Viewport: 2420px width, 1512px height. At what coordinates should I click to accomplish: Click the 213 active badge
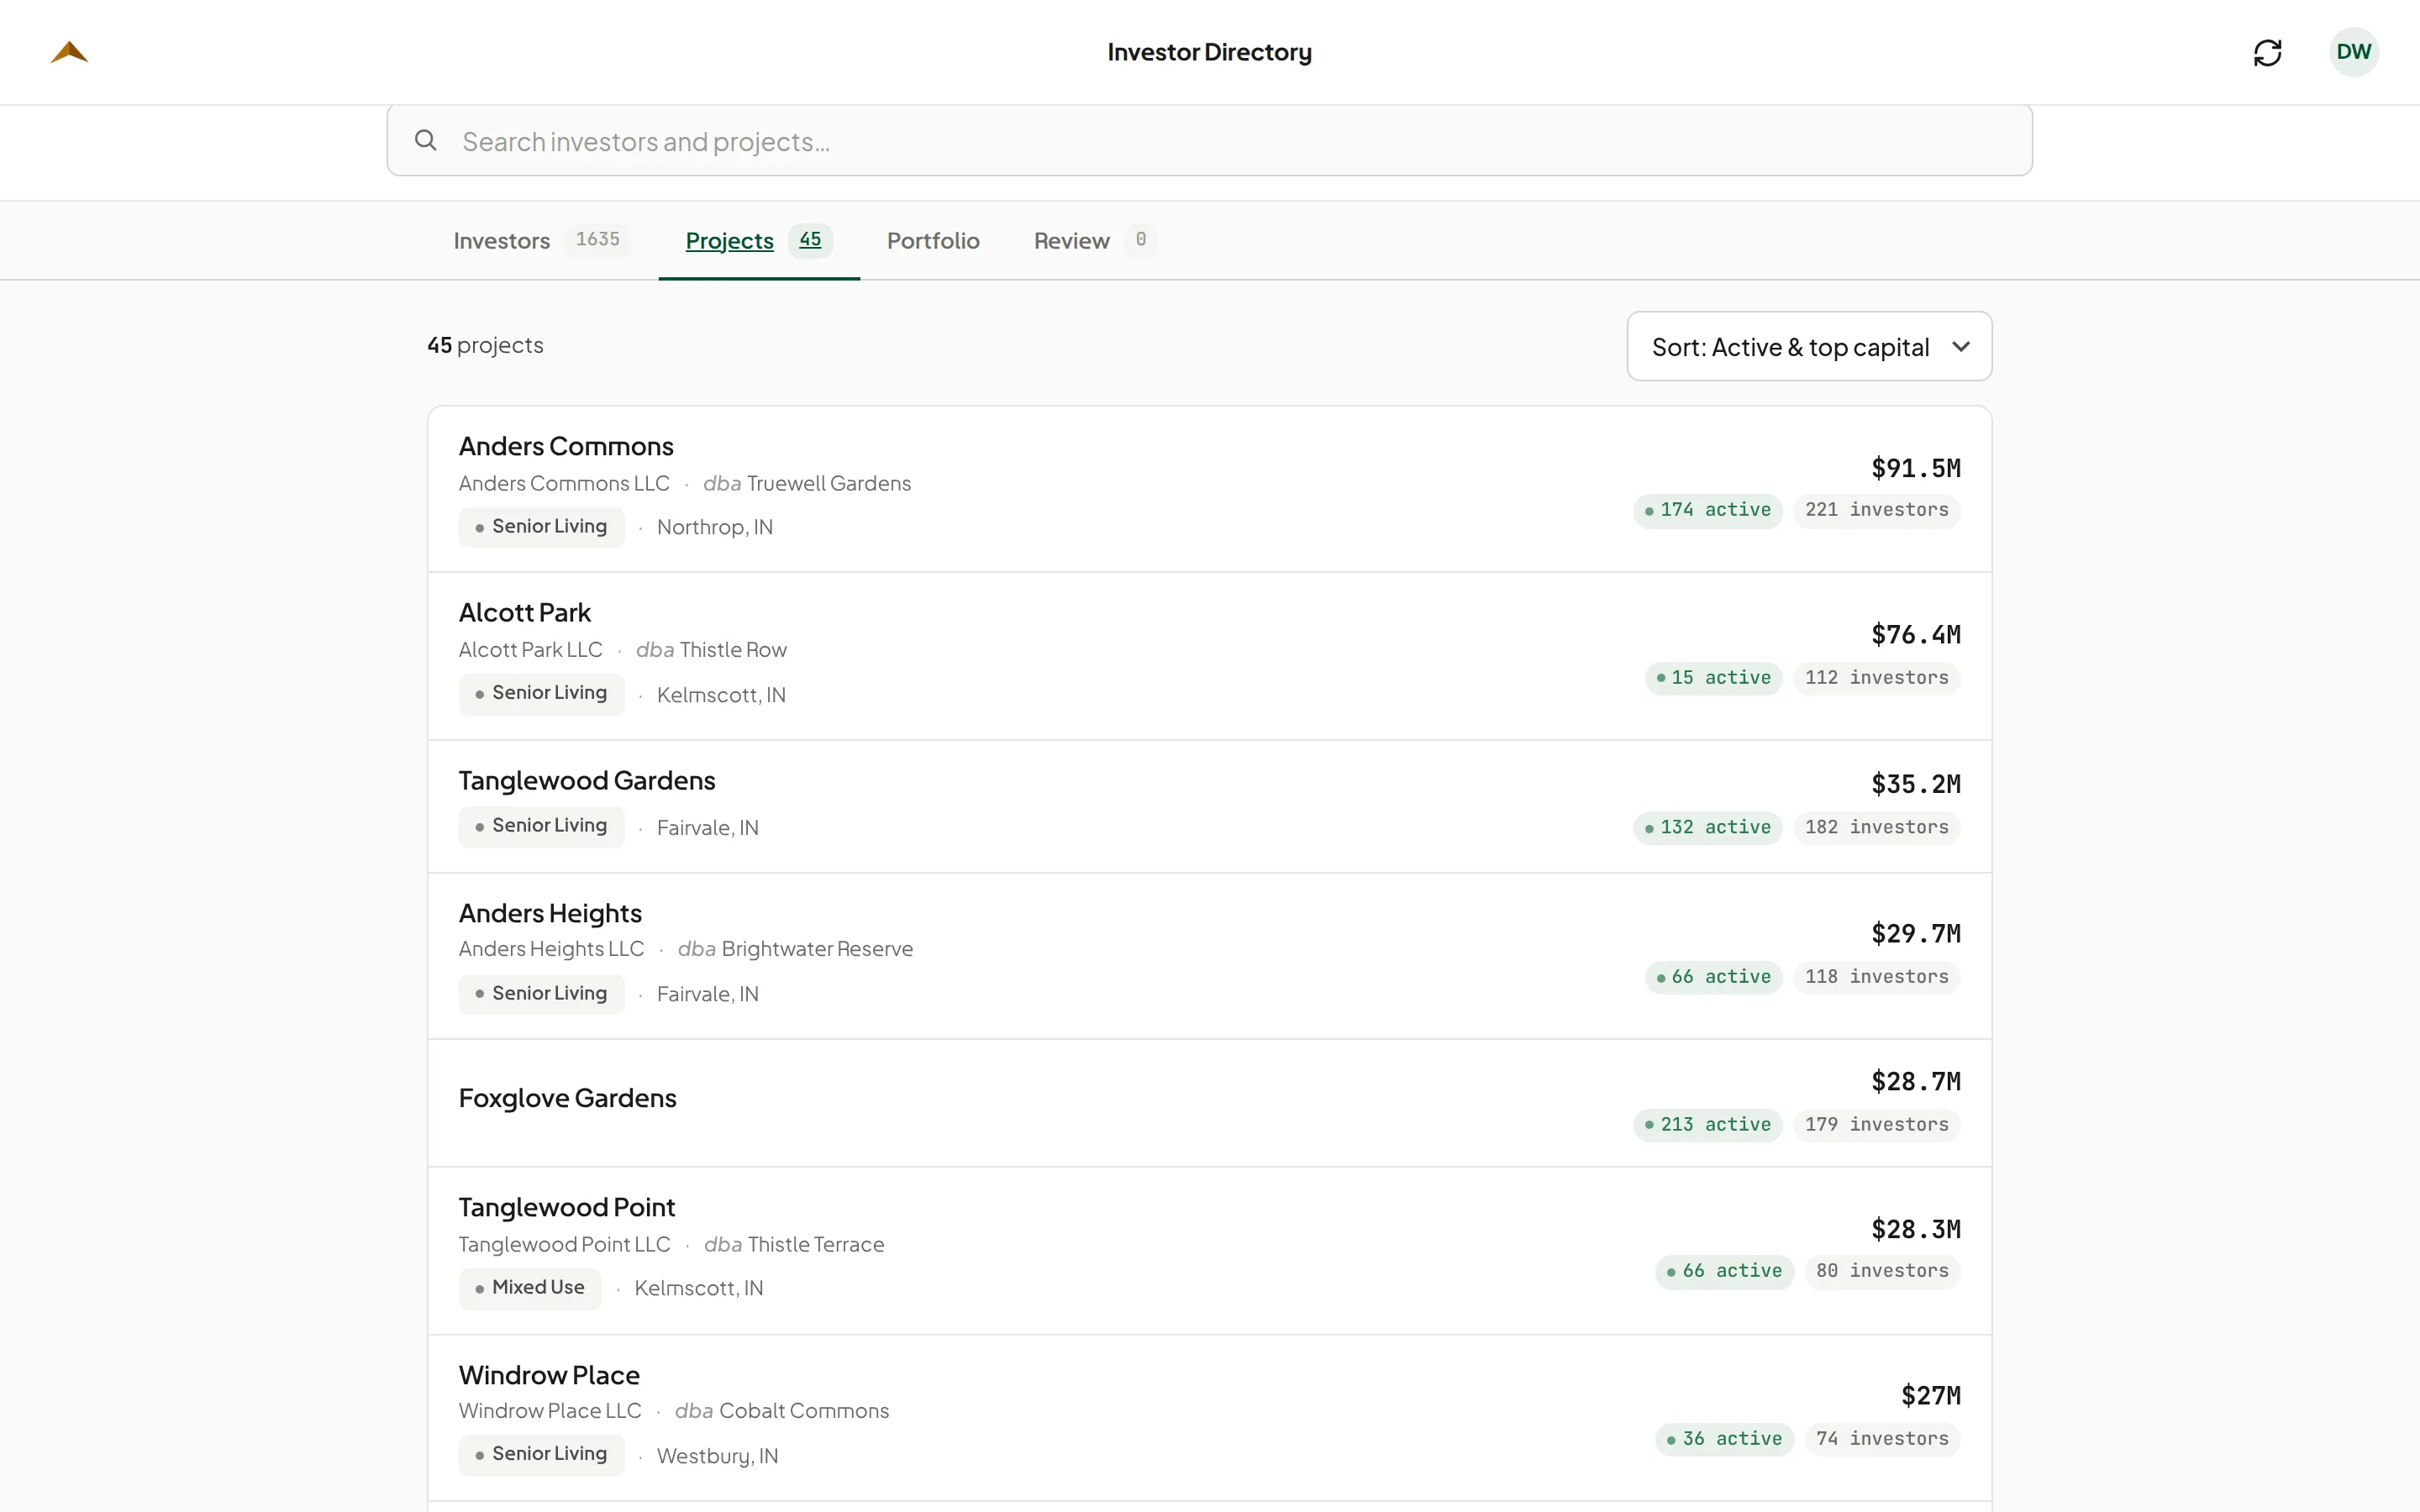tap(1707, 1125)
